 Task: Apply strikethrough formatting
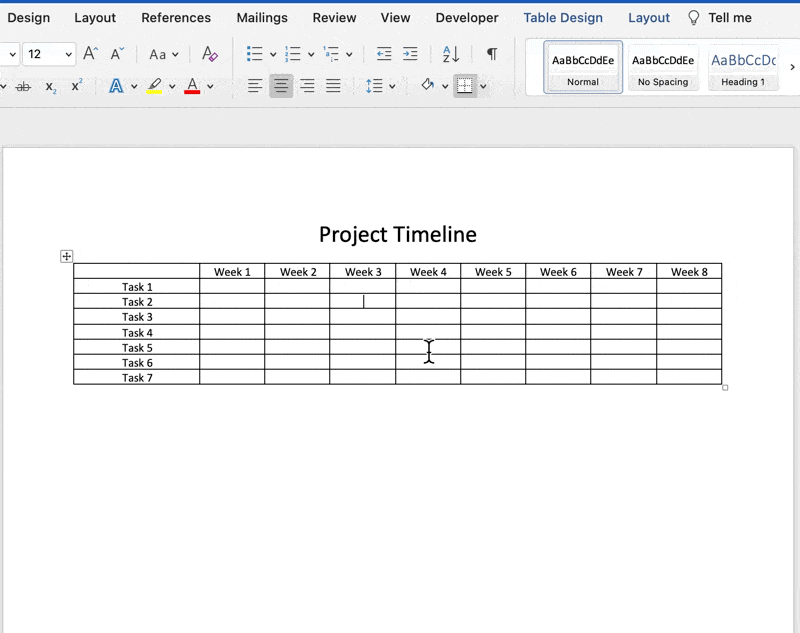[23, 86]
